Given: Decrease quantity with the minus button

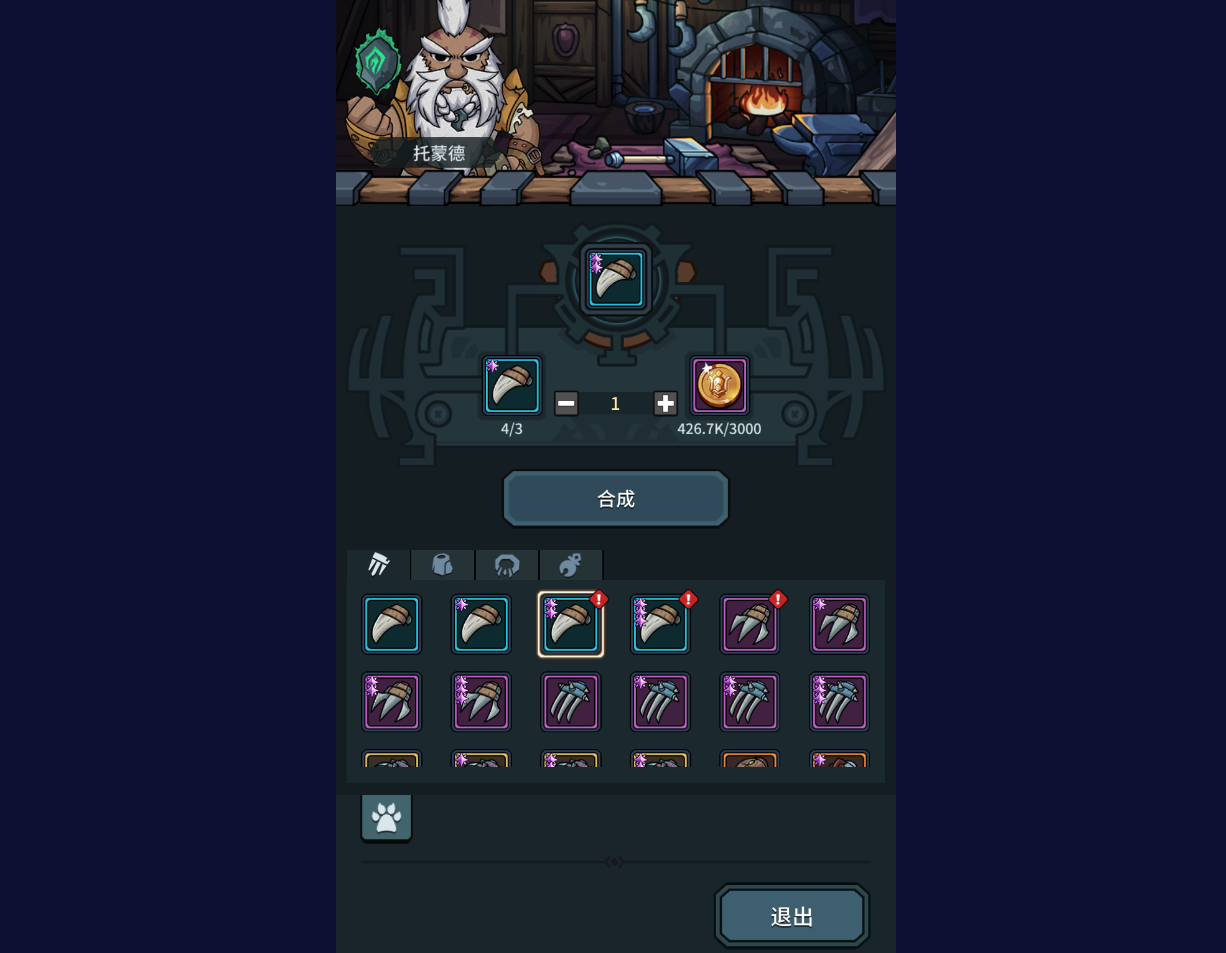Looking at the screenshot, I should point(566,403).
